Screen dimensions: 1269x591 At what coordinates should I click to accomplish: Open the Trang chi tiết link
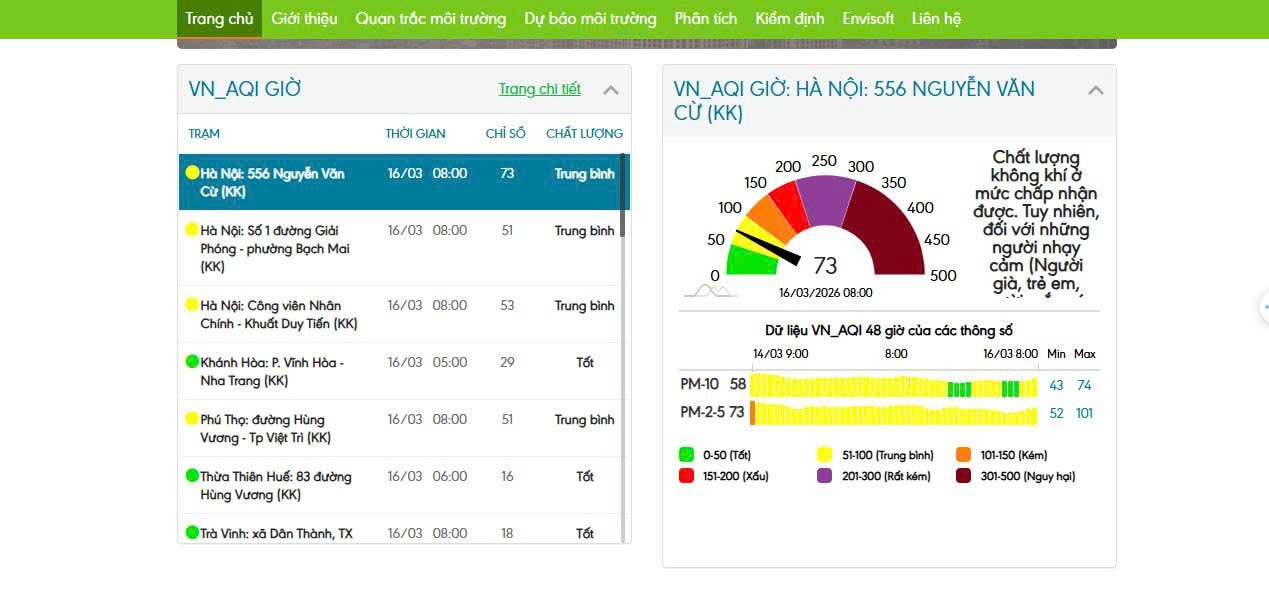[539, 89]
